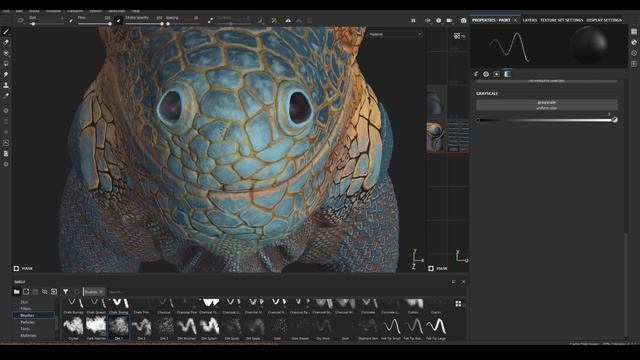
Task: Switch to the Display Settings tab
Action: [x=604, y=20]
